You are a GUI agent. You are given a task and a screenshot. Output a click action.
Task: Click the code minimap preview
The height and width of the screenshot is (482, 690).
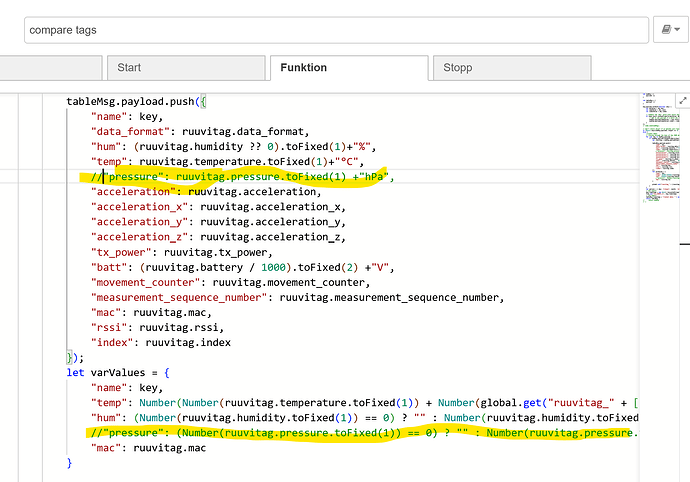657,150
